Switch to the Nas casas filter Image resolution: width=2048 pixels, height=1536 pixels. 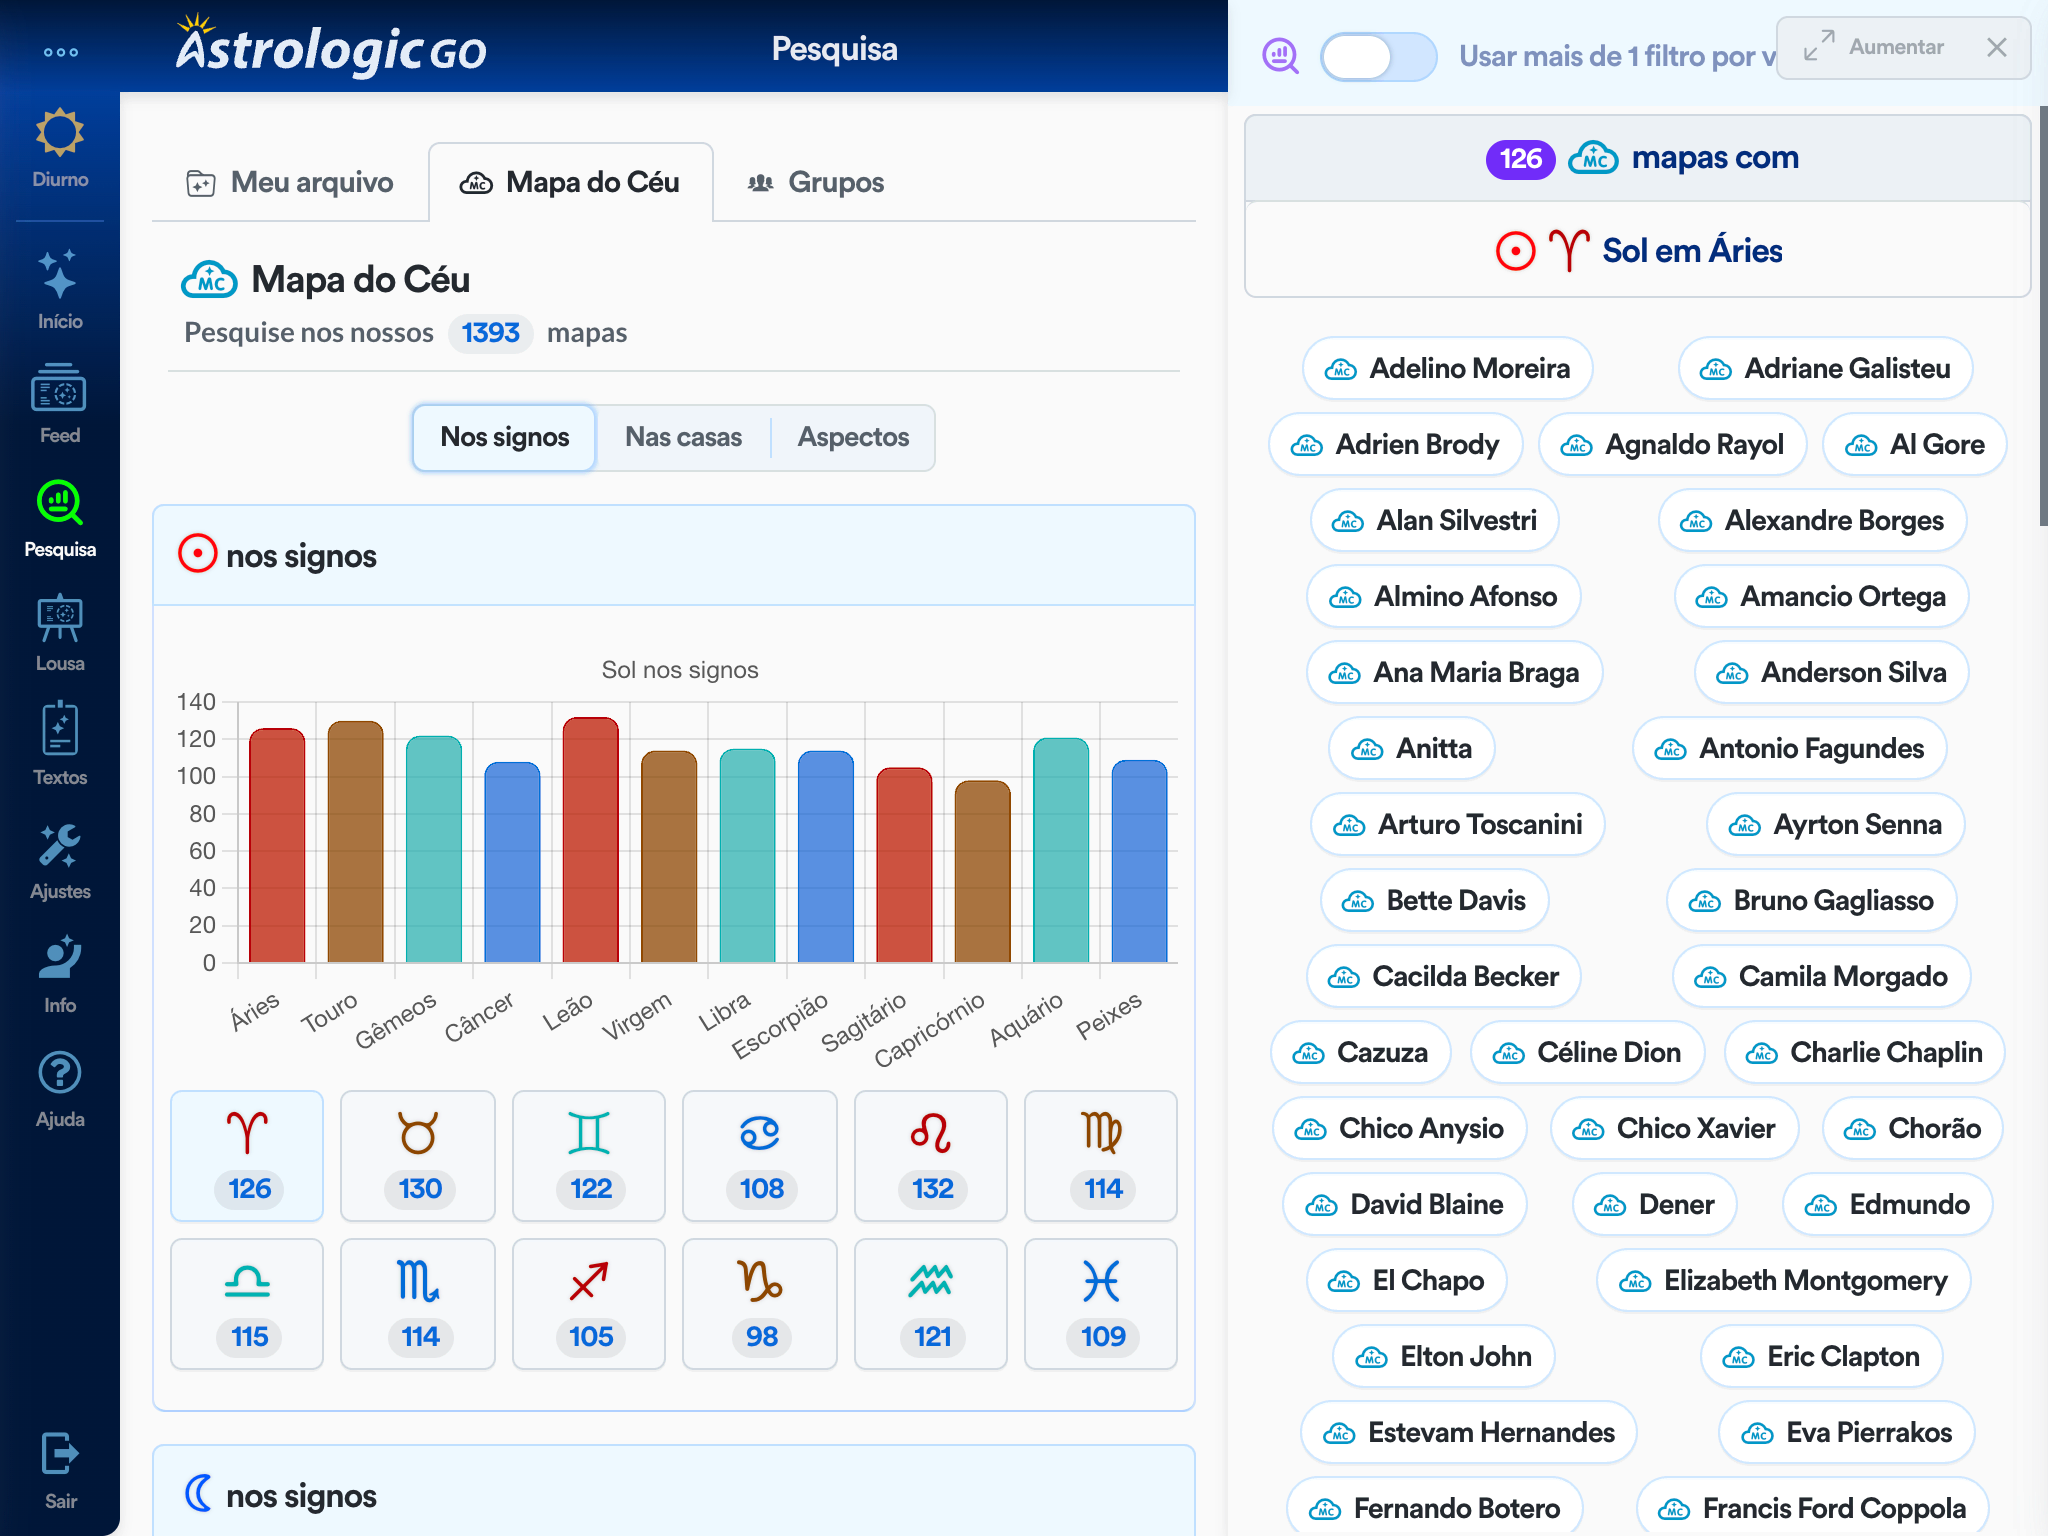(683, 438)
